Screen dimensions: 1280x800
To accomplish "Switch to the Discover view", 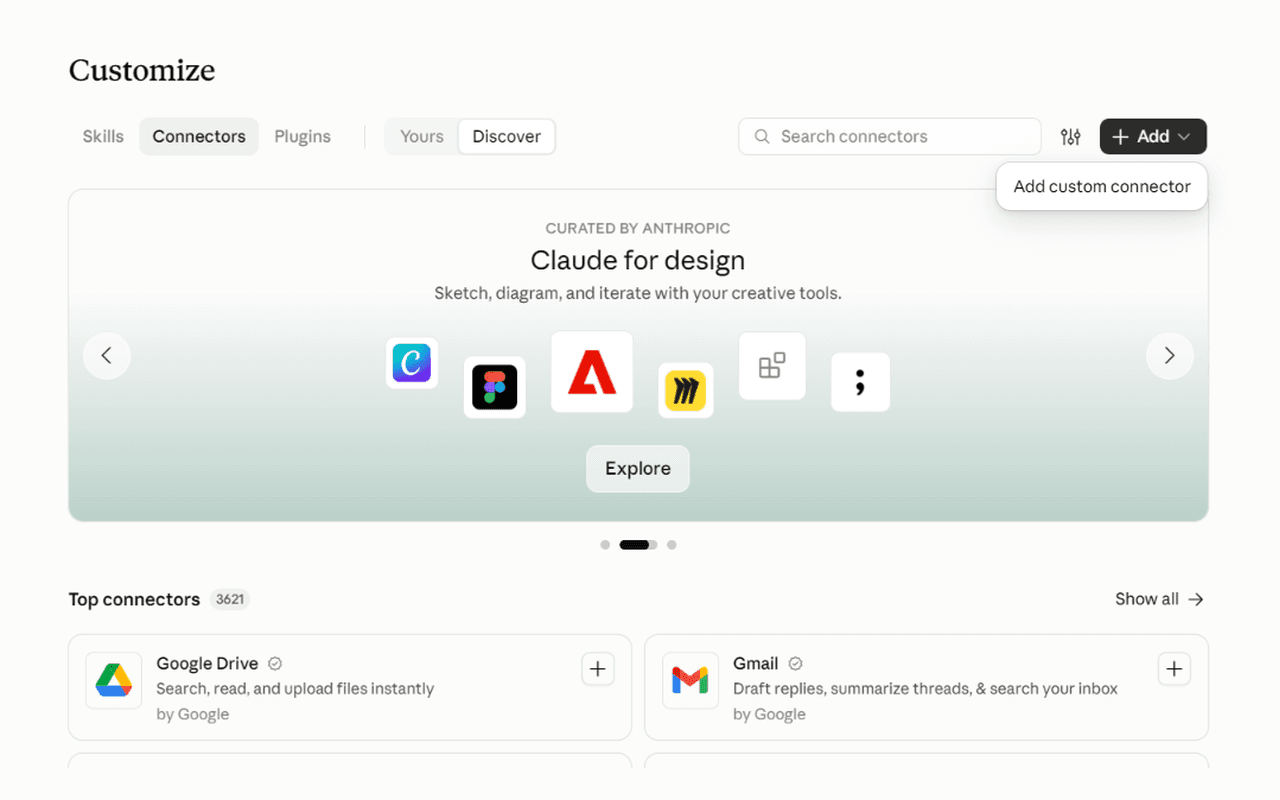I will click(507, 137).
